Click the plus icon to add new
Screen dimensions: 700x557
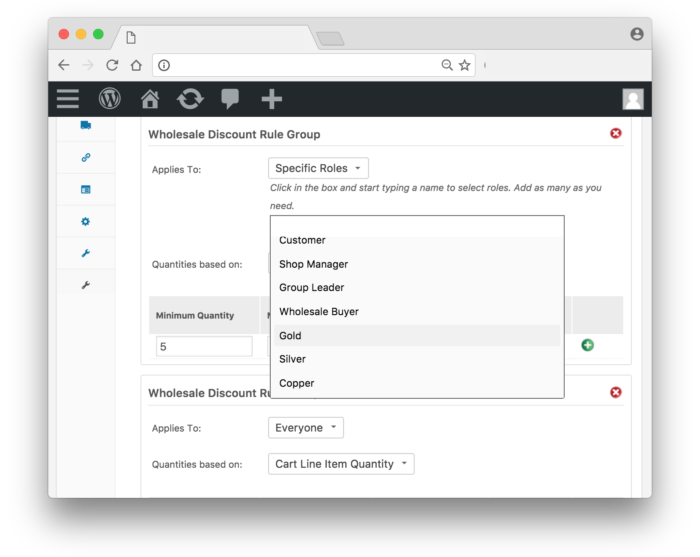[271, 99]
